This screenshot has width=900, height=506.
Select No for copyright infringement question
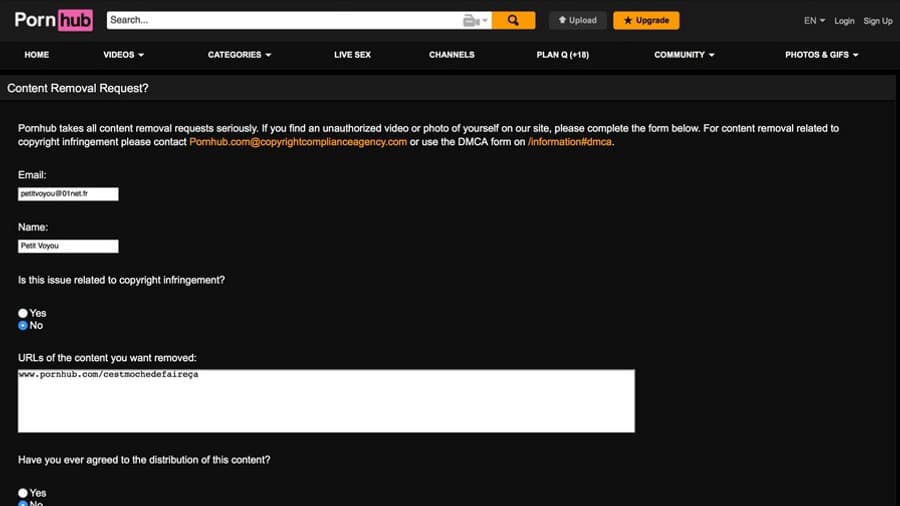(x=23, y=325)
